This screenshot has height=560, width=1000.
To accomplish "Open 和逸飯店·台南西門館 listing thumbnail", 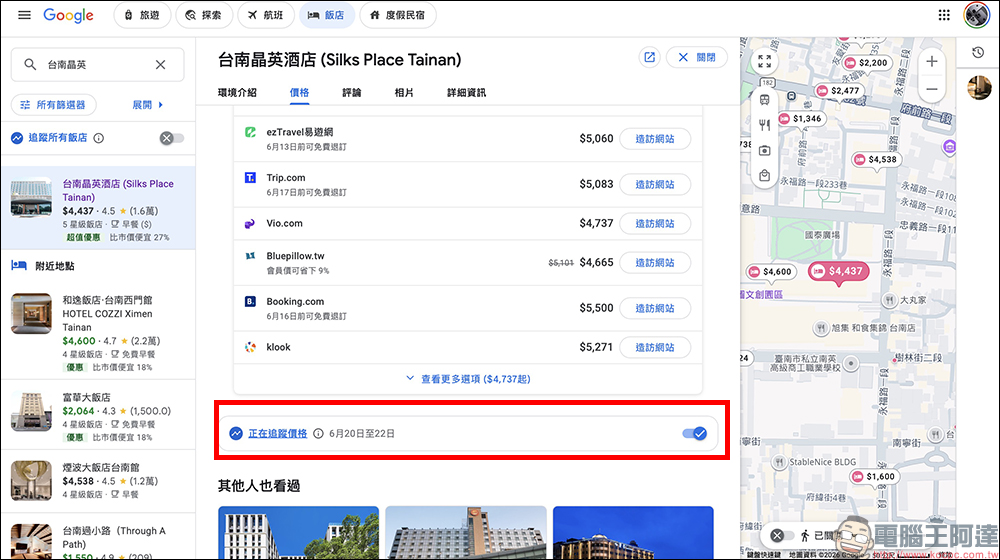I will tap(31, 314).
